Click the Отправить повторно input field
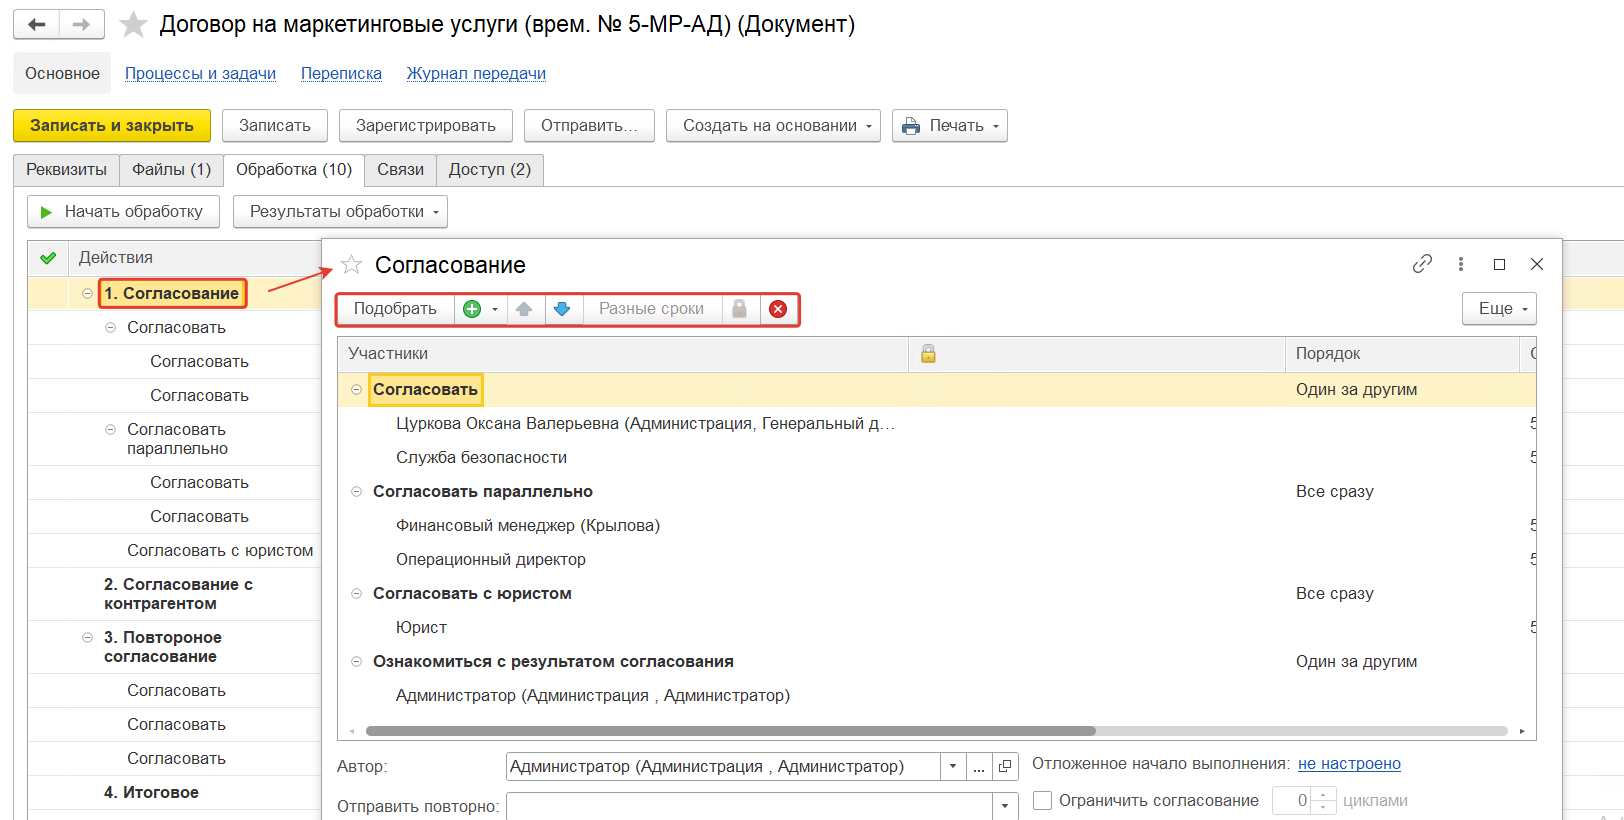The width and height of the screenshot is (1624, 820). pos(749,806)
